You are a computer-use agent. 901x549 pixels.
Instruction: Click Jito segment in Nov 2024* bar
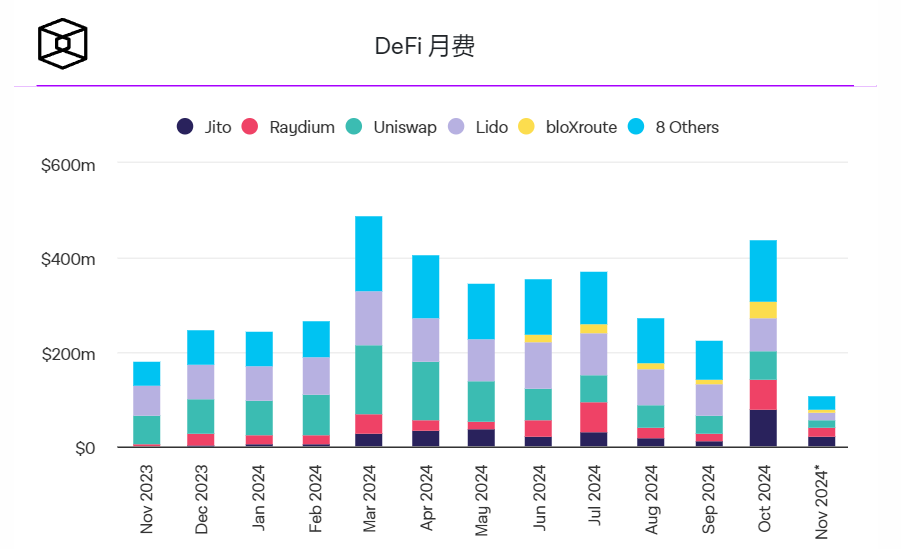(822, 442)
